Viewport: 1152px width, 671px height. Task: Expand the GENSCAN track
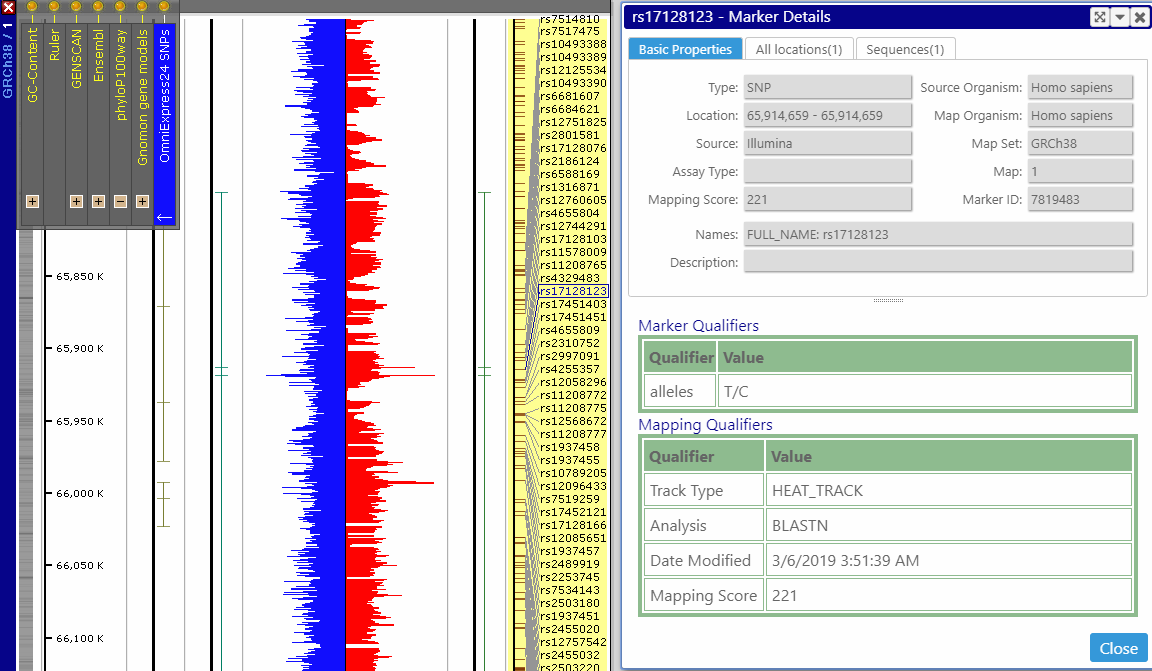(x=76, y=201)
